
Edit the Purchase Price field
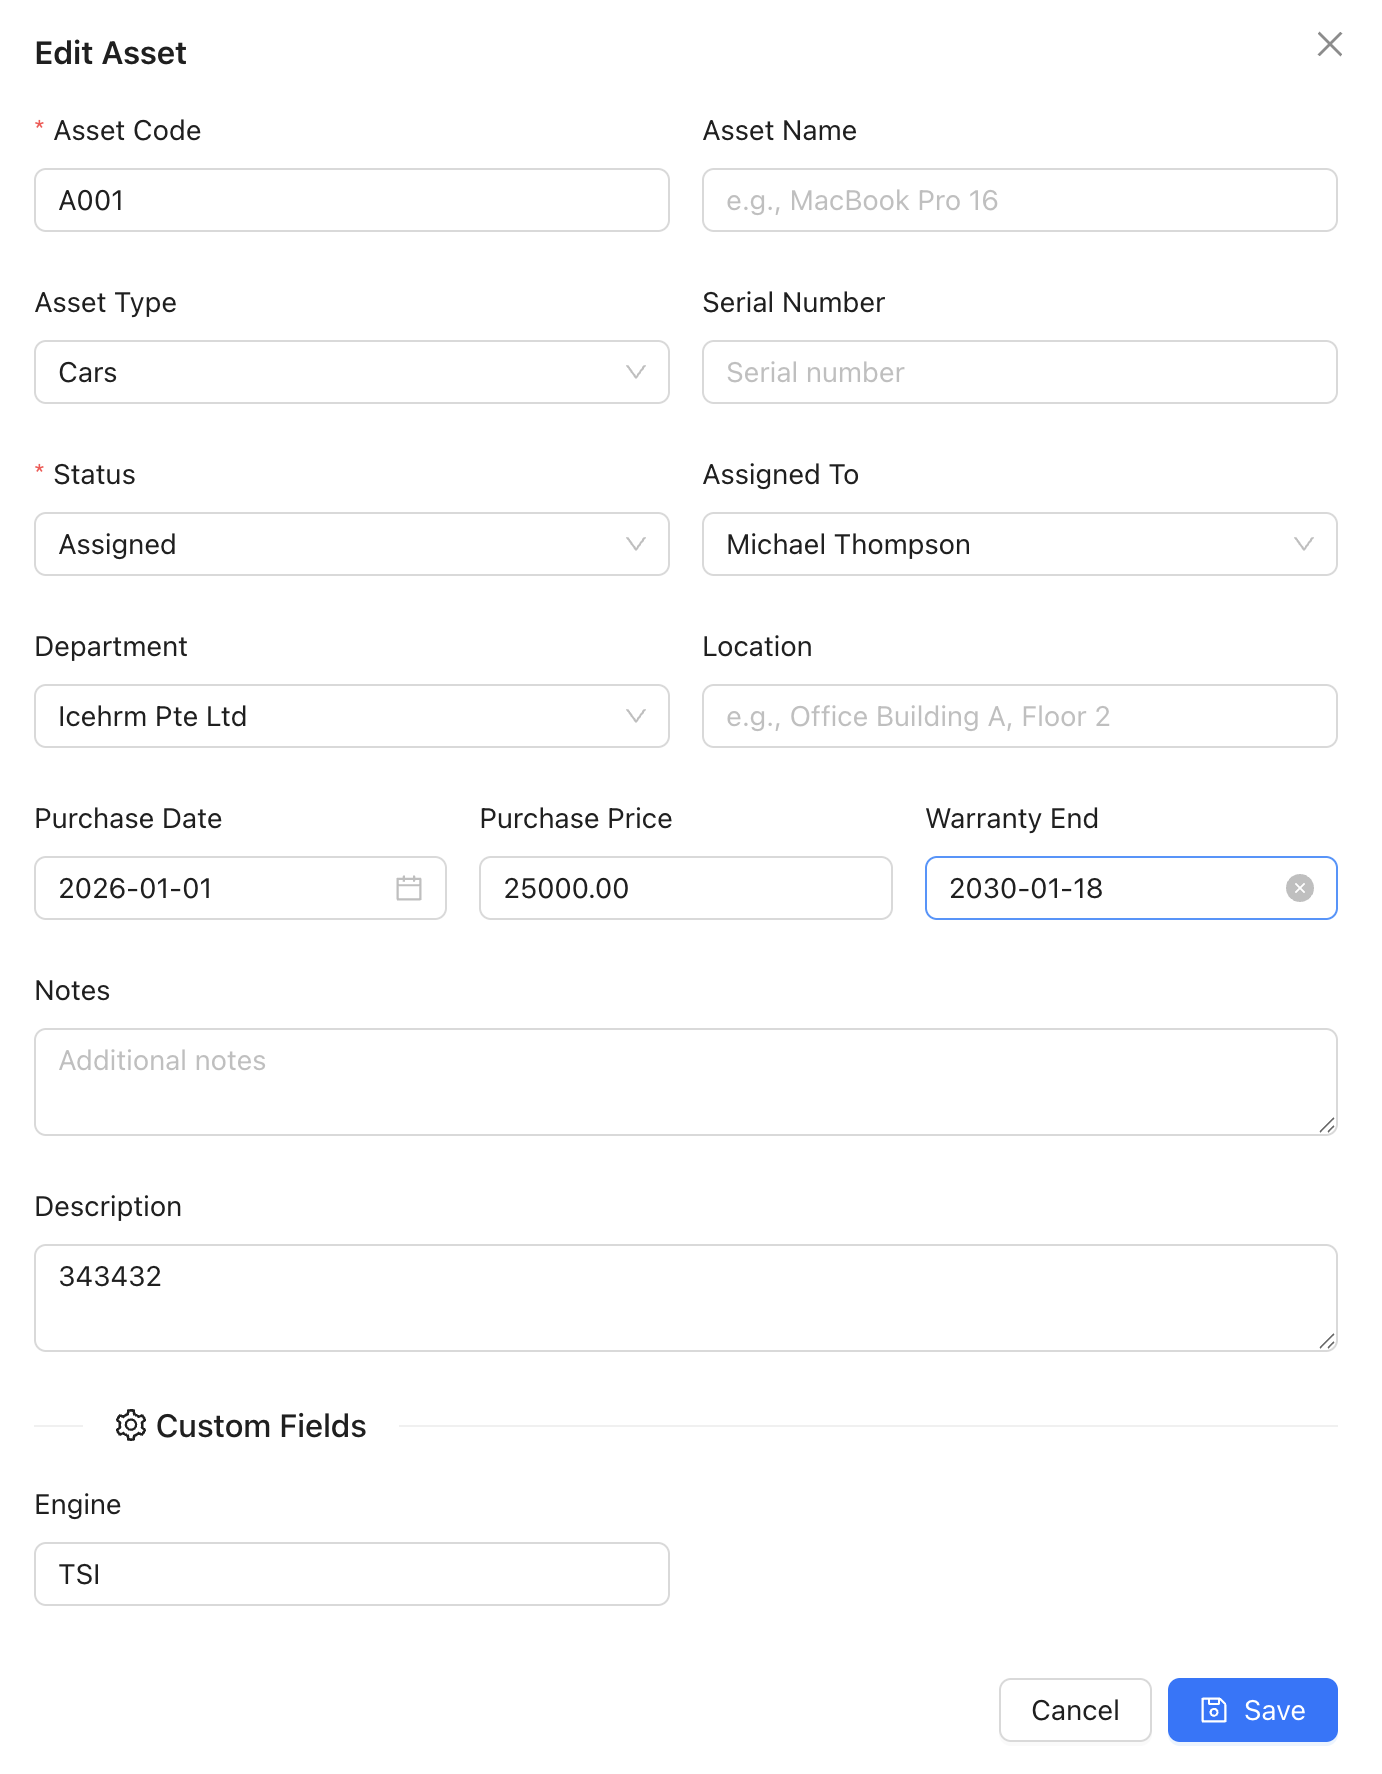point(685,888)
